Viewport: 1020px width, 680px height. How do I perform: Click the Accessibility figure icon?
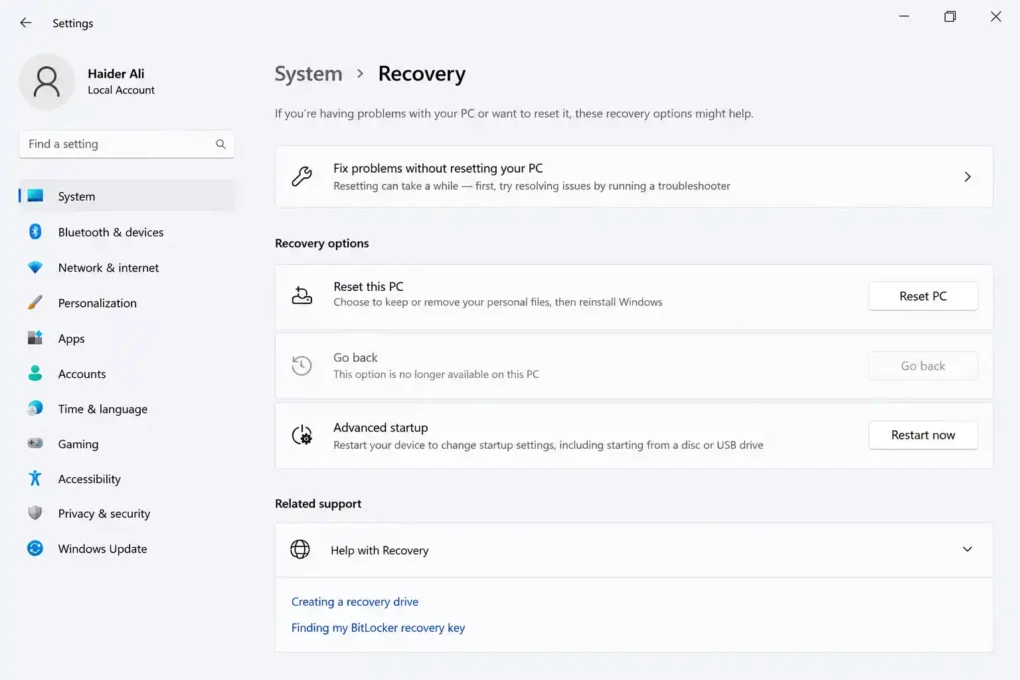35,478
